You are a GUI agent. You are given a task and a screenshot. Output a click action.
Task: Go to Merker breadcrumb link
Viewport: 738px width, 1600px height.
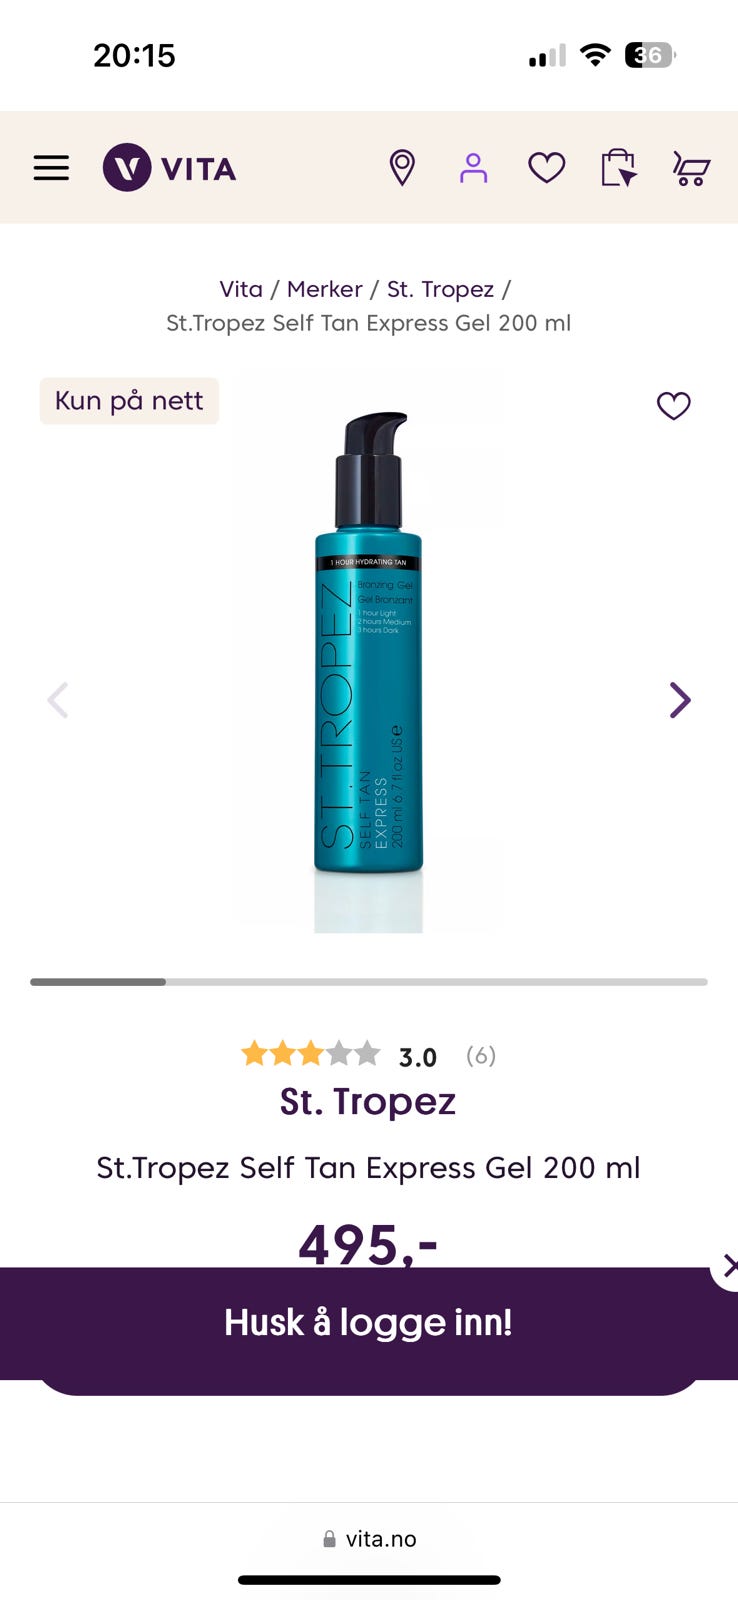(x=325, y=289)
